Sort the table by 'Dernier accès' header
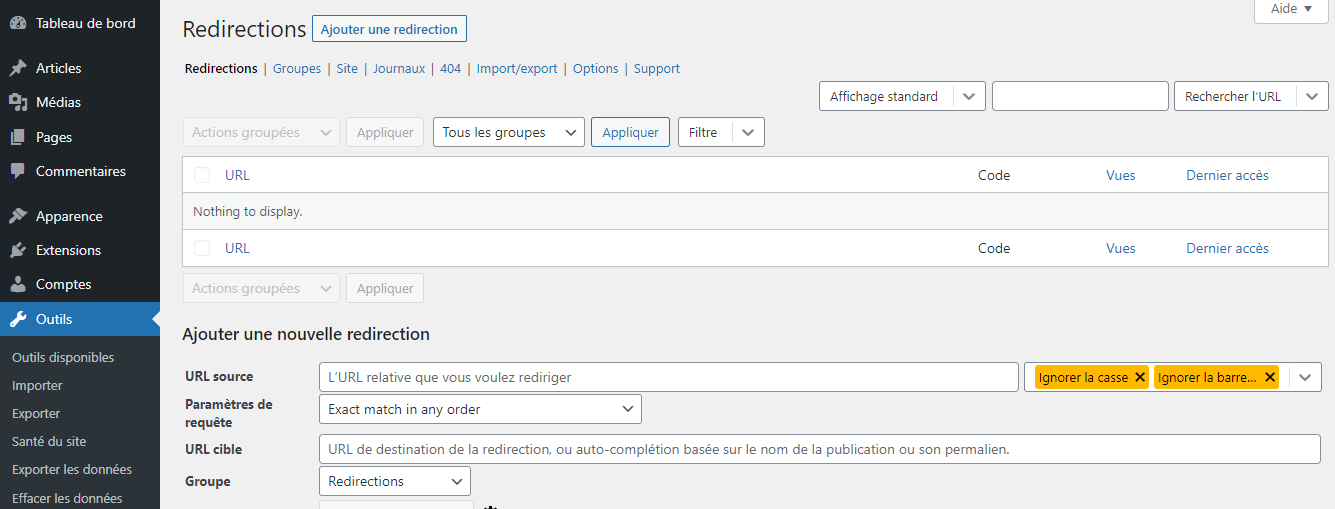This screenshot has height=509, width=1335. pyautogui.click(x=1227, y=175)
